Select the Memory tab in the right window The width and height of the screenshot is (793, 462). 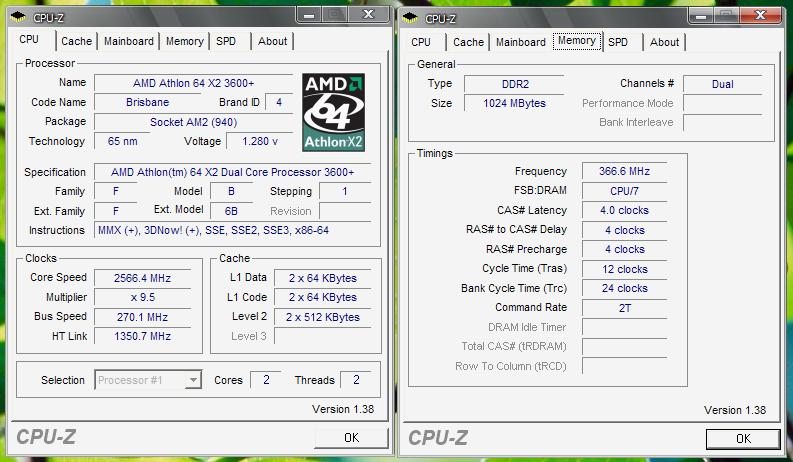[x=577, y=41]
